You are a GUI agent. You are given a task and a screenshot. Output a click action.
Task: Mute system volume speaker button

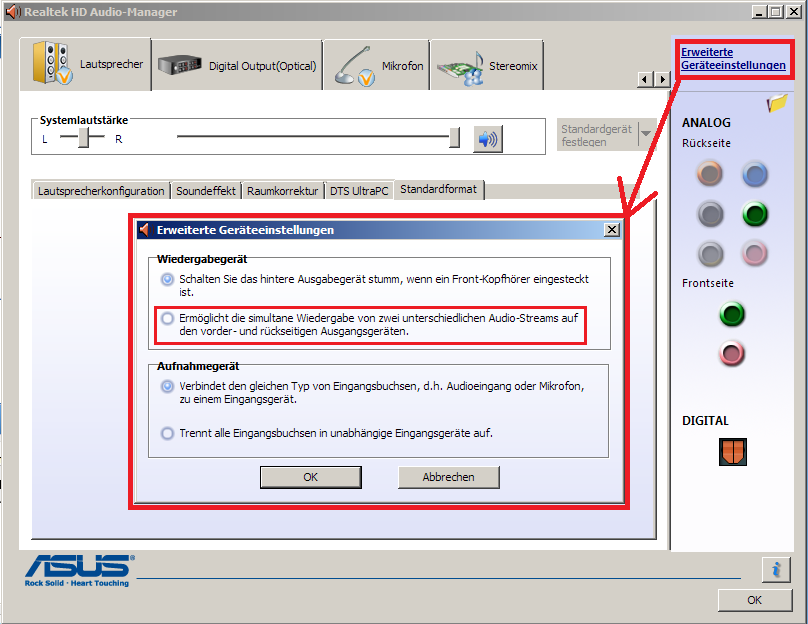487,139
